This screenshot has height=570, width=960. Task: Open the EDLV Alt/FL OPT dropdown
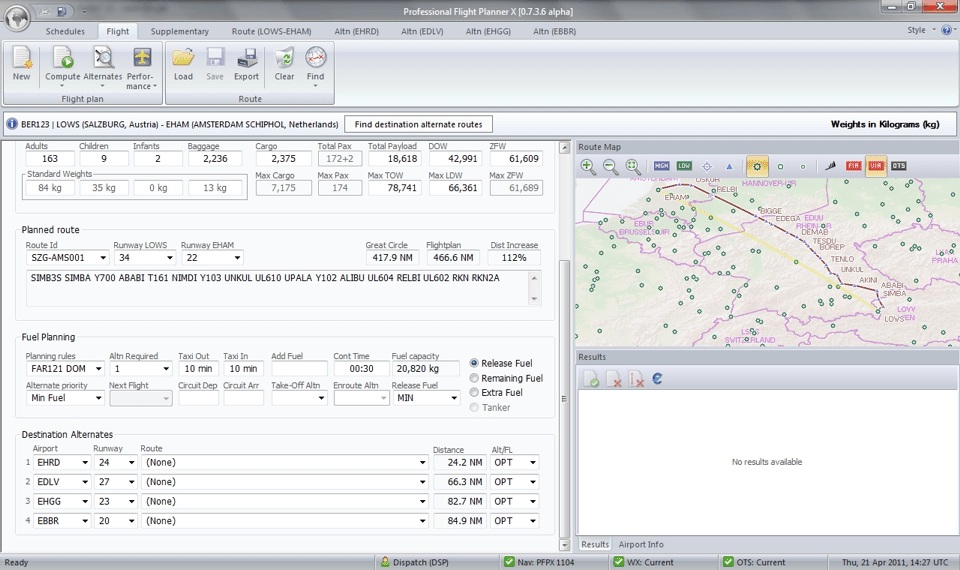point(533,482)
